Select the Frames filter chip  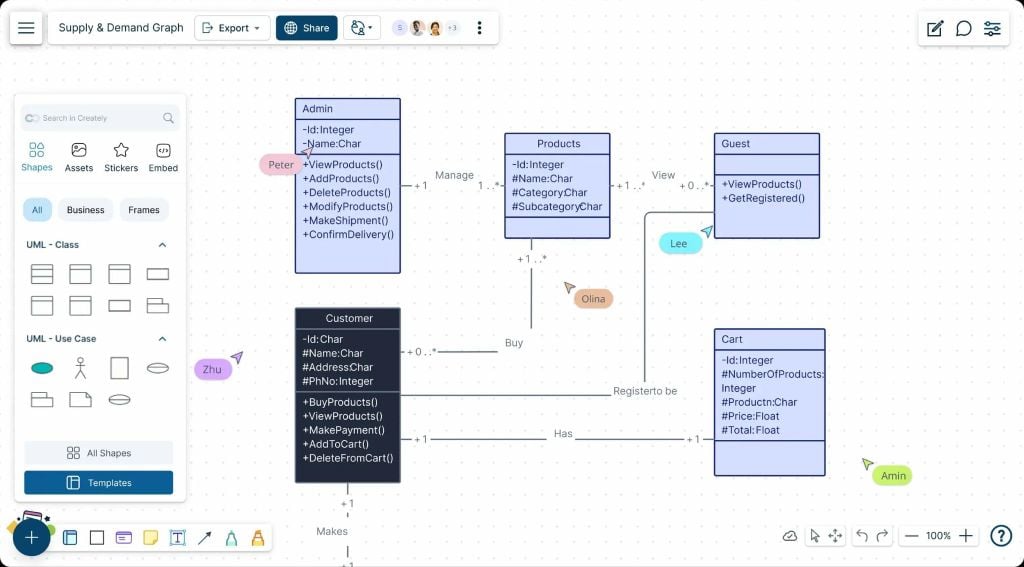click(x=144, y=210)
